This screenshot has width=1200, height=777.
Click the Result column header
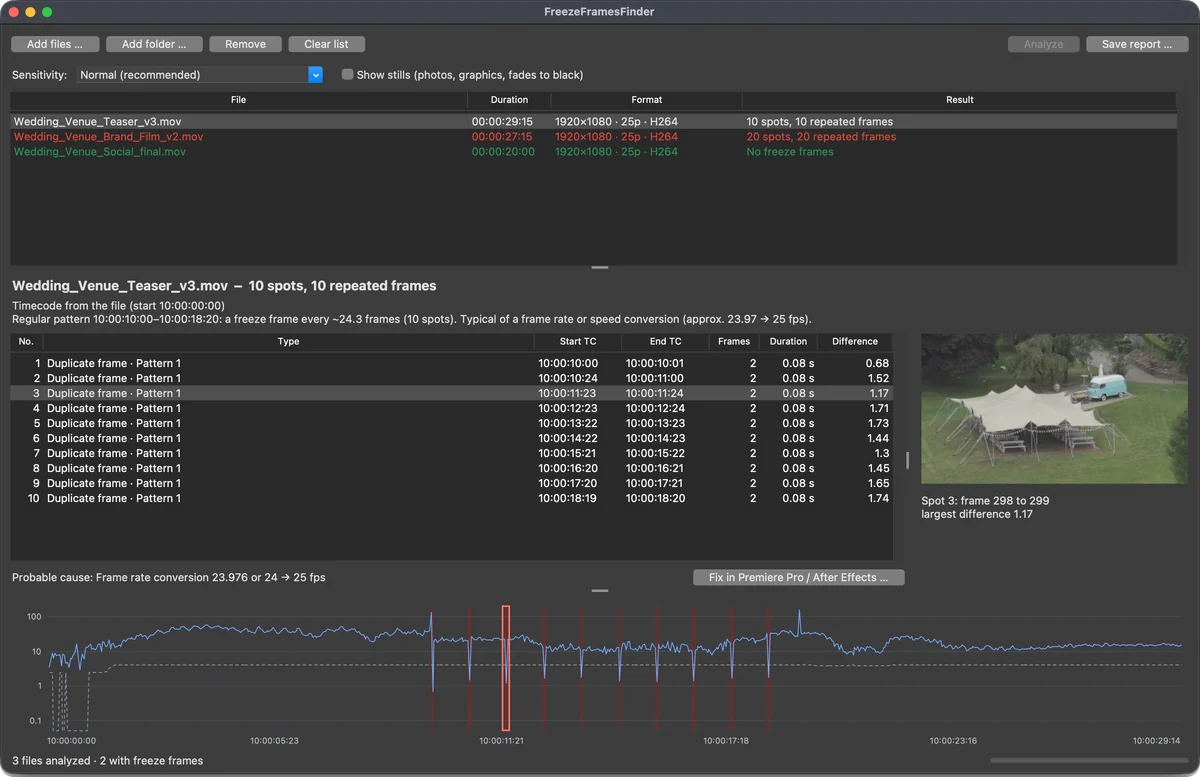959,100
